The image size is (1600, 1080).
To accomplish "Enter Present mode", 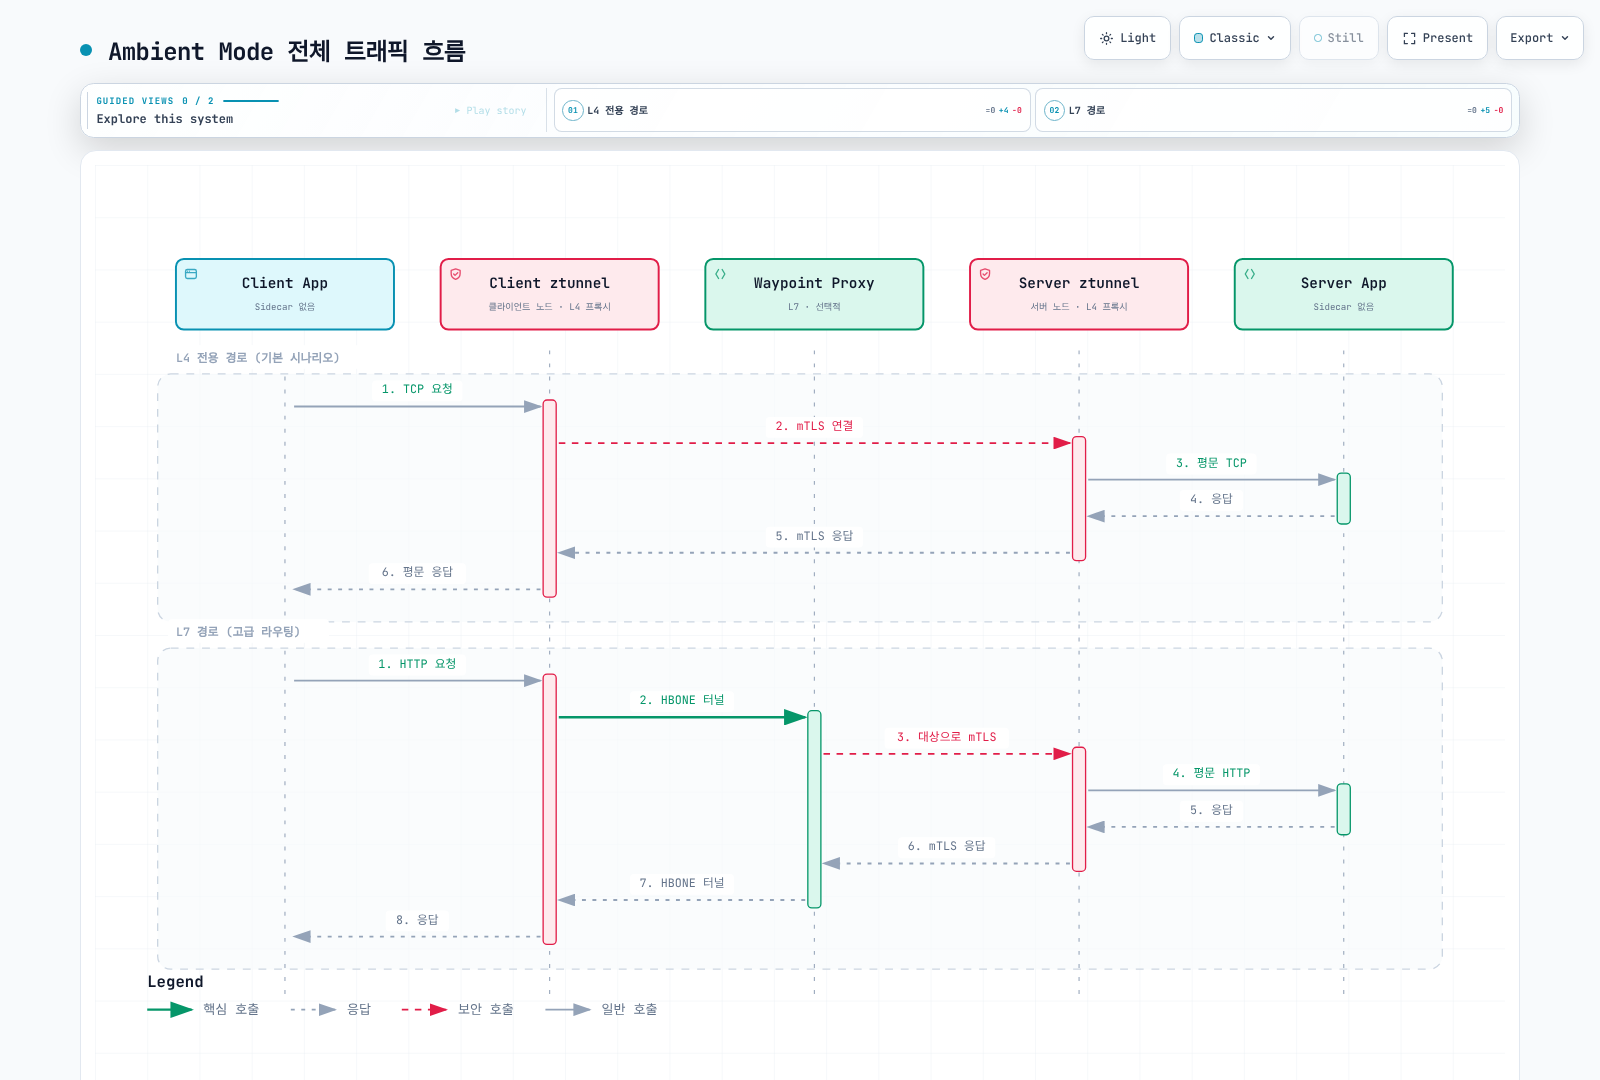I will coord(1437,38).
